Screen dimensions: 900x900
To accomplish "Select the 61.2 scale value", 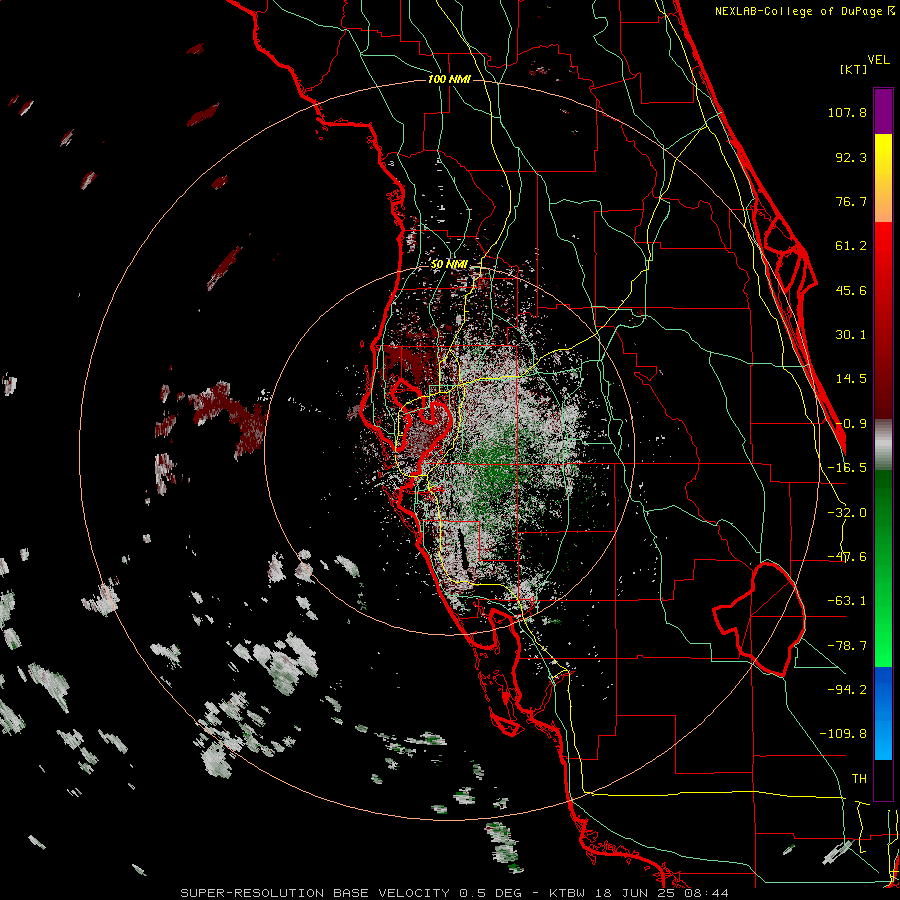I will point(851,246).
